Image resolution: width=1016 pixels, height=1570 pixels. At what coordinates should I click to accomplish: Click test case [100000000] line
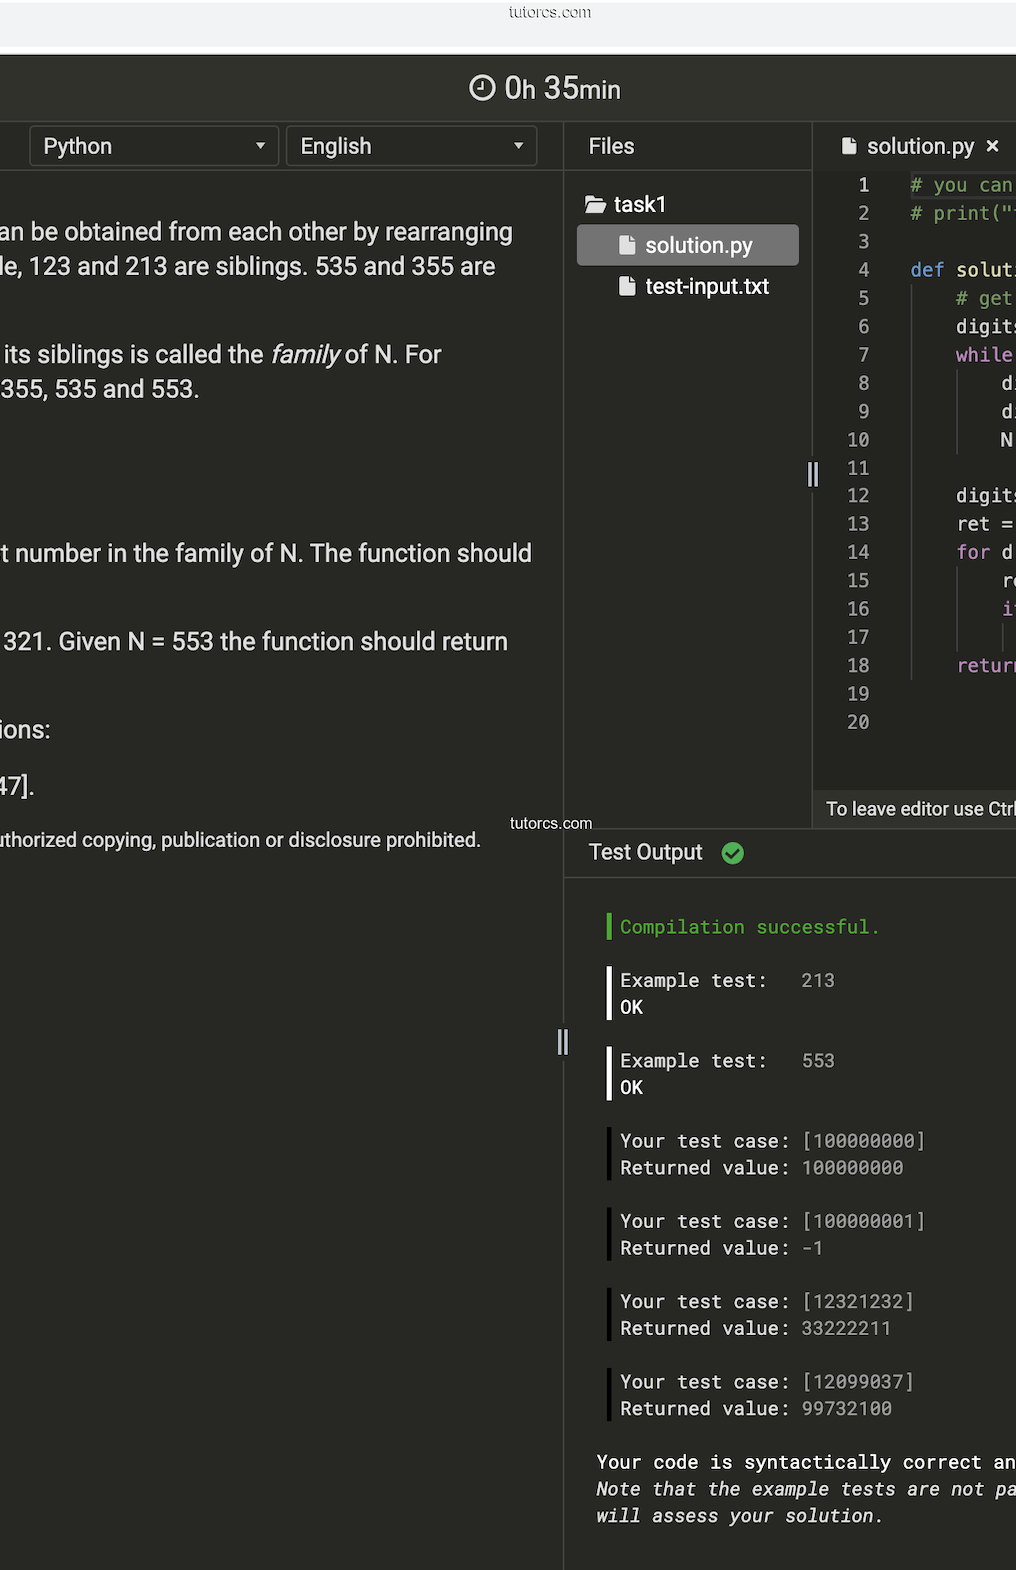click(x=772, y=1141)
